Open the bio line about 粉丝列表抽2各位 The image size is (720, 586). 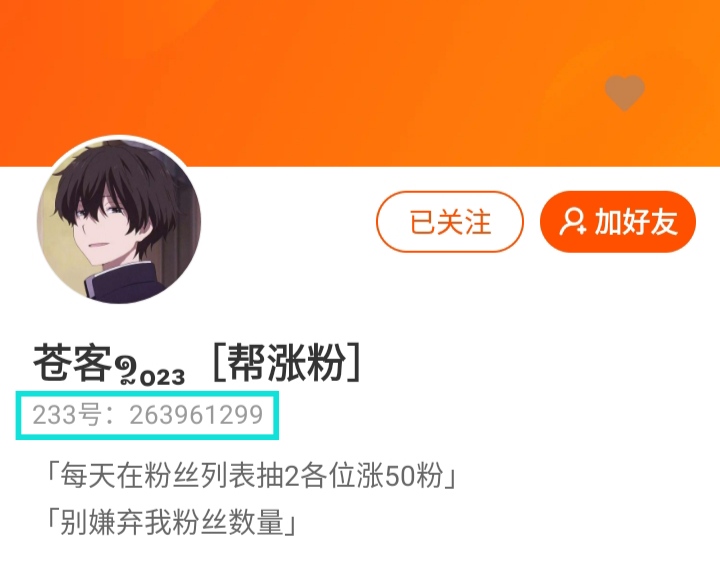pyautogui.click(x=250, y=475)
